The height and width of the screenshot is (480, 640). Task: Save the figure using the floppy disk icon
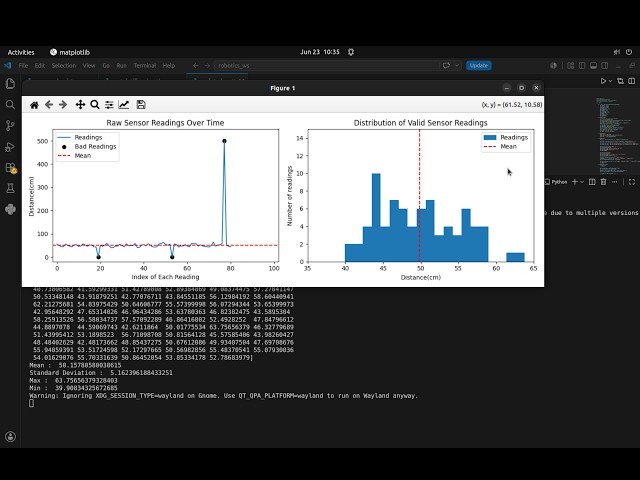[x=141, y=105]
